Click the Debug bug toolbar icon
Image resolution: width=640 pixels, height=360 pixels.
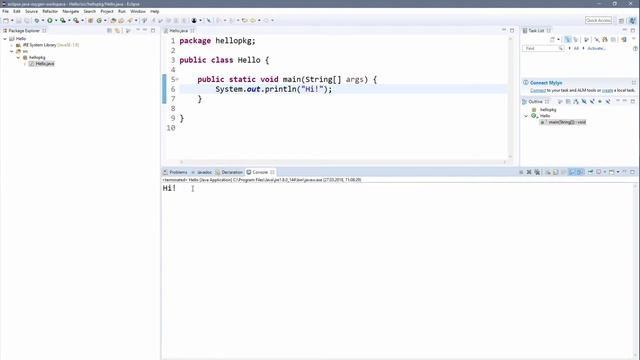(36, 20)
